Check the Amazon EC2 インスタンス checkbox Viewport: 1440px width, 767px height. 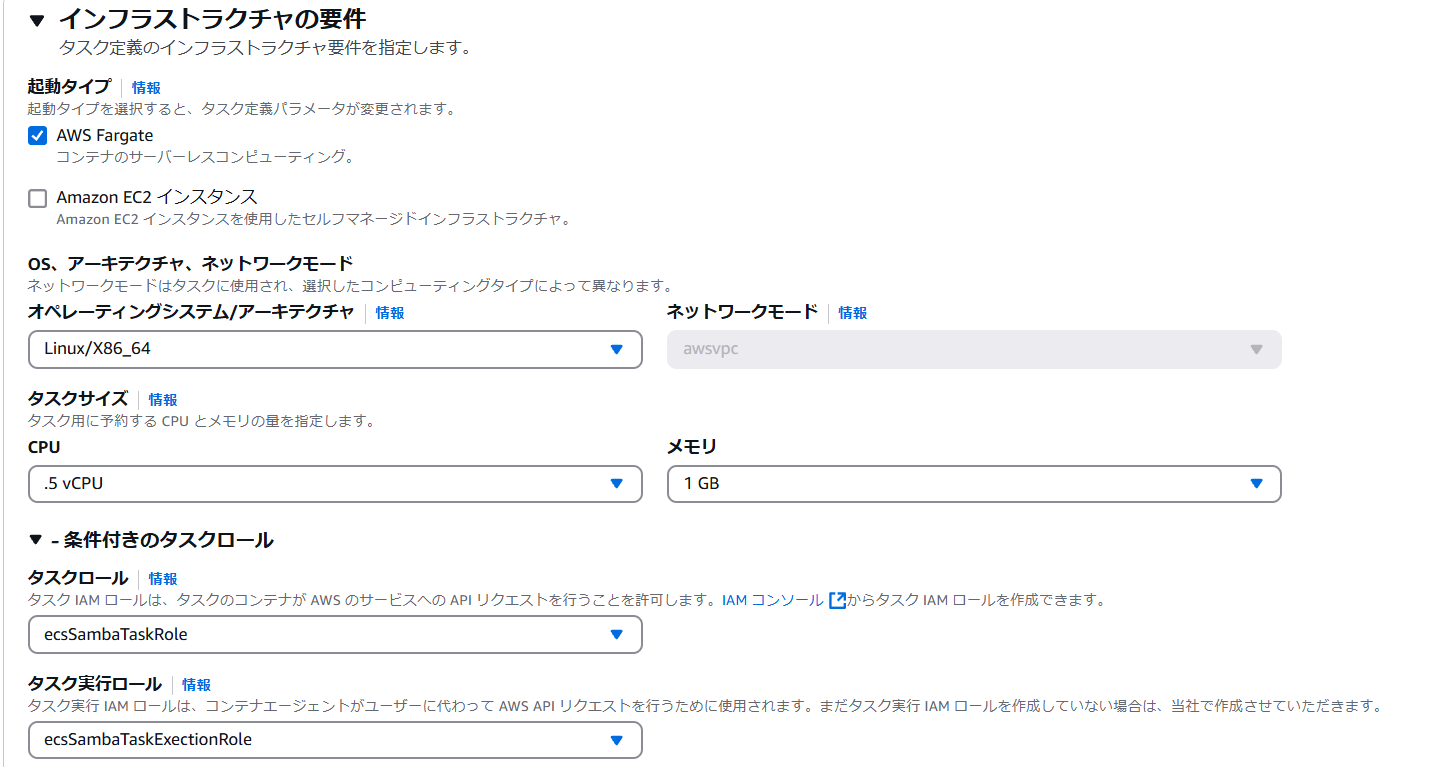click(38, 198)
